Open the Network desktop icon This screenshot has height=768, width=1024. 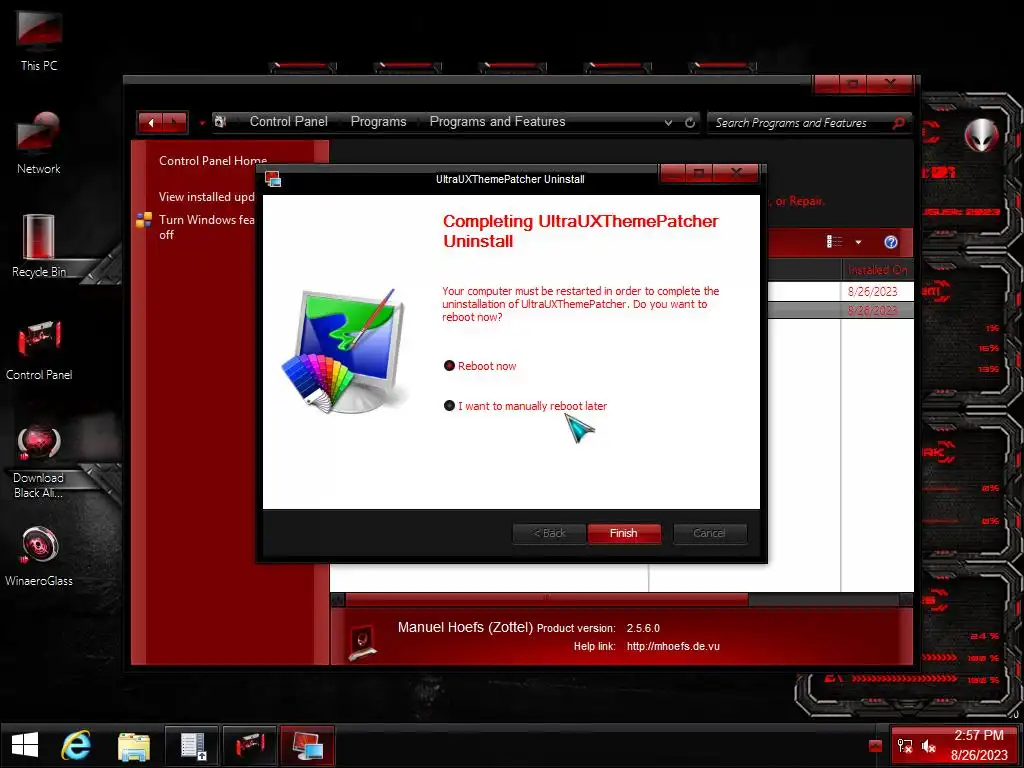click(39, 143)
